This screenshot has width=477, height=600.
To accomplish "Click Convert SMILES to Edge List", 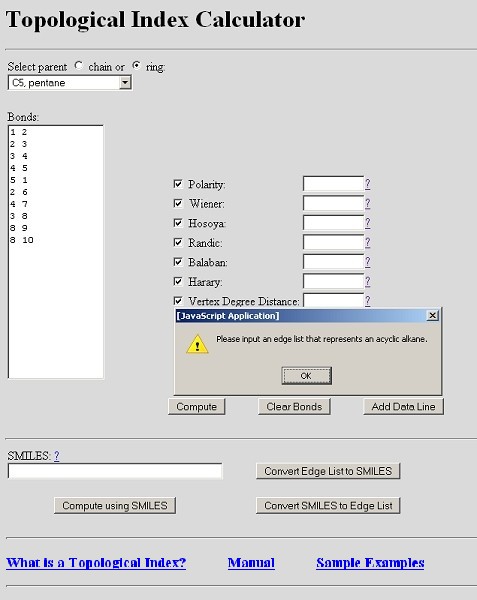I will click(328, 505).
